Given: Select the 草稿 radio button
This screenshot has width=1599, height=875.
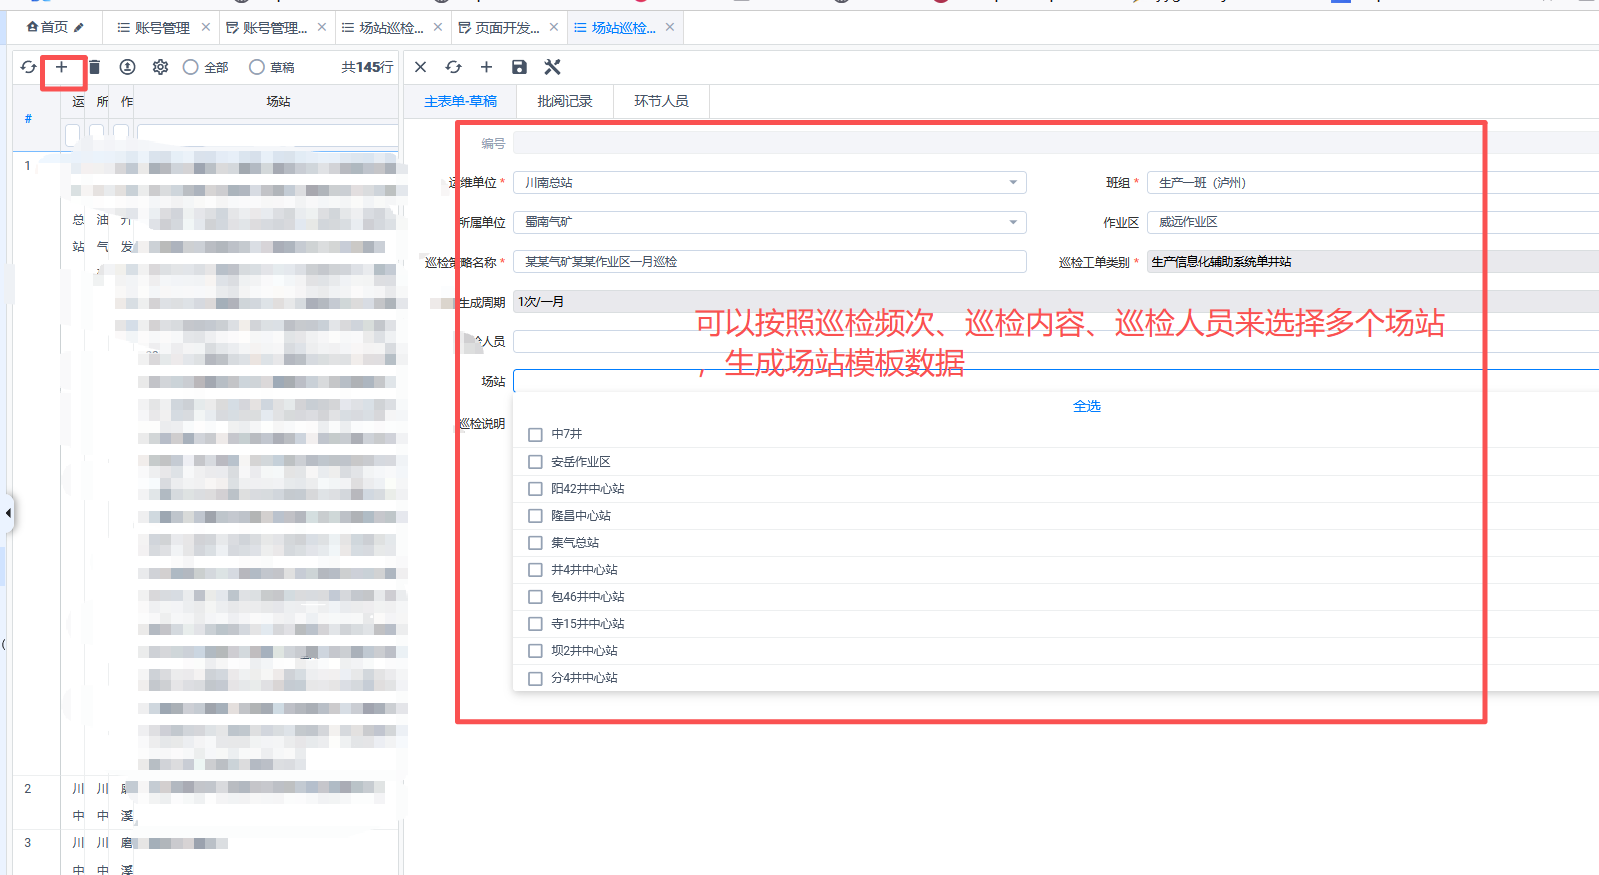Looking at the screenshot, I should click(257, 67).
